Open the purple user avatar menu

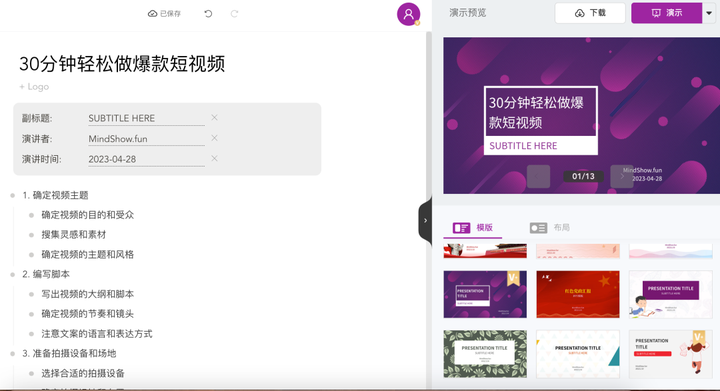point(408,14)
